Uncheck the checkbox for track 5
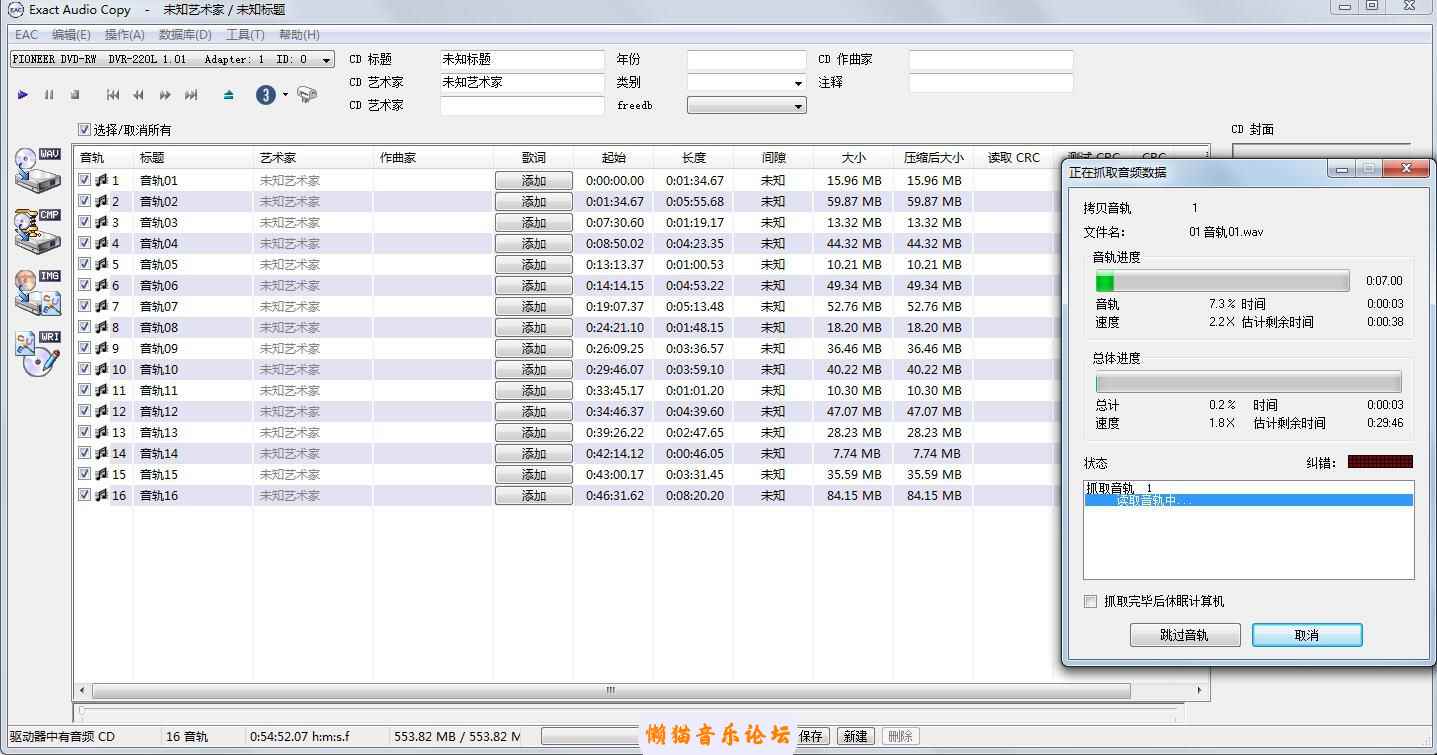1437x755 pixels. (85, 264)
